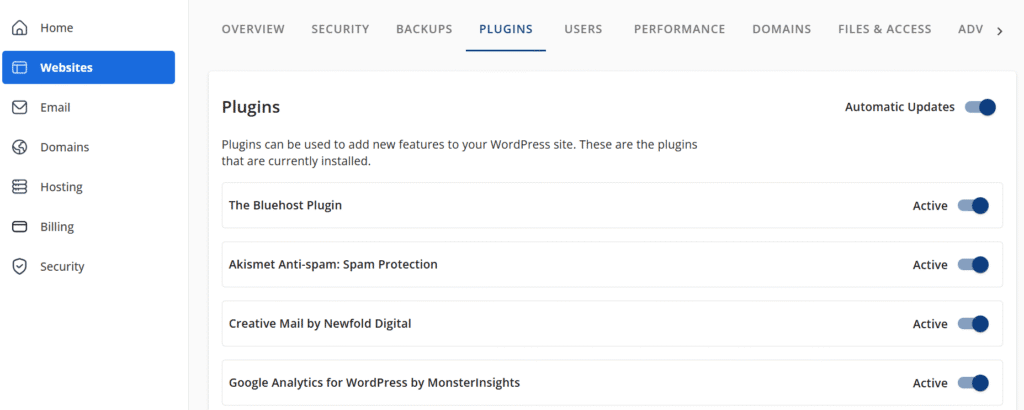The width and height of the screenshot is (1024, 410).
Task: Click "The Bluehost Plugin" name text
Action: tap(285, 205)
